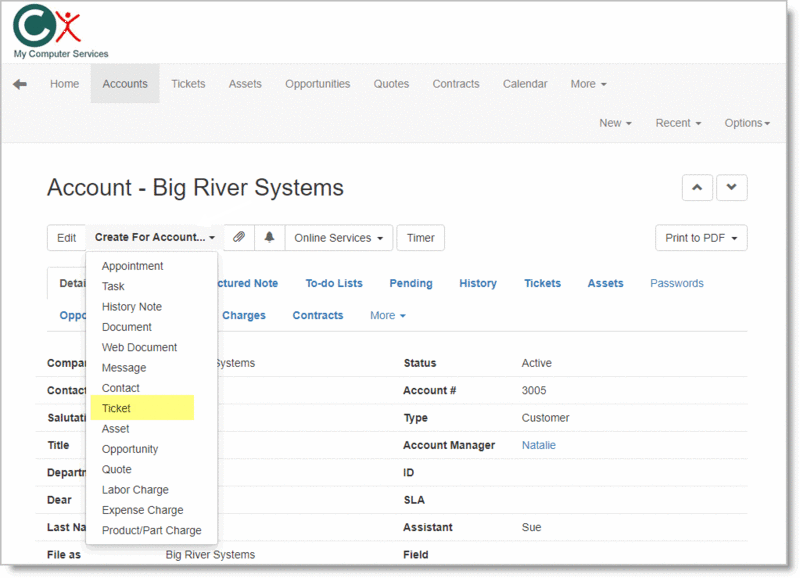Click the back arrow icon
Viewport: 800px width, 578px height.
[19, 84]
